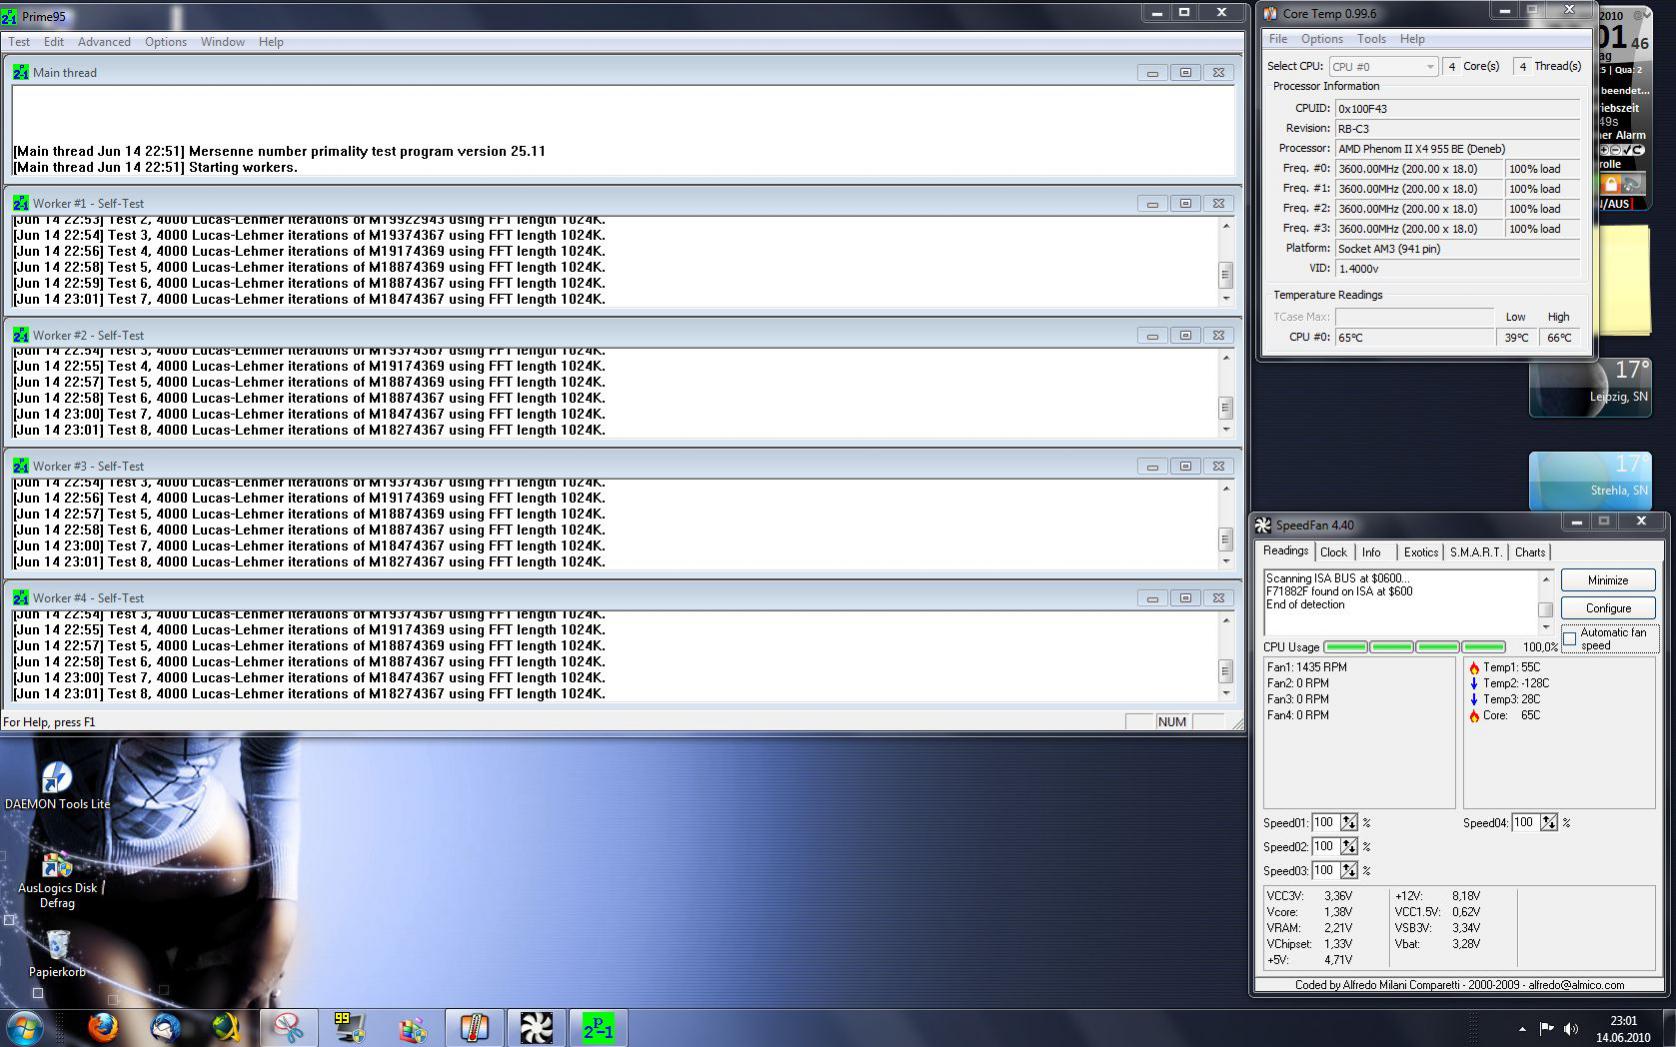Image resolution: width=1676 pixels, height=1047 pixels.
Task: Click the Worker #2 up scroll arrow
Action: pyautogui.click(x=1226, y=357)
